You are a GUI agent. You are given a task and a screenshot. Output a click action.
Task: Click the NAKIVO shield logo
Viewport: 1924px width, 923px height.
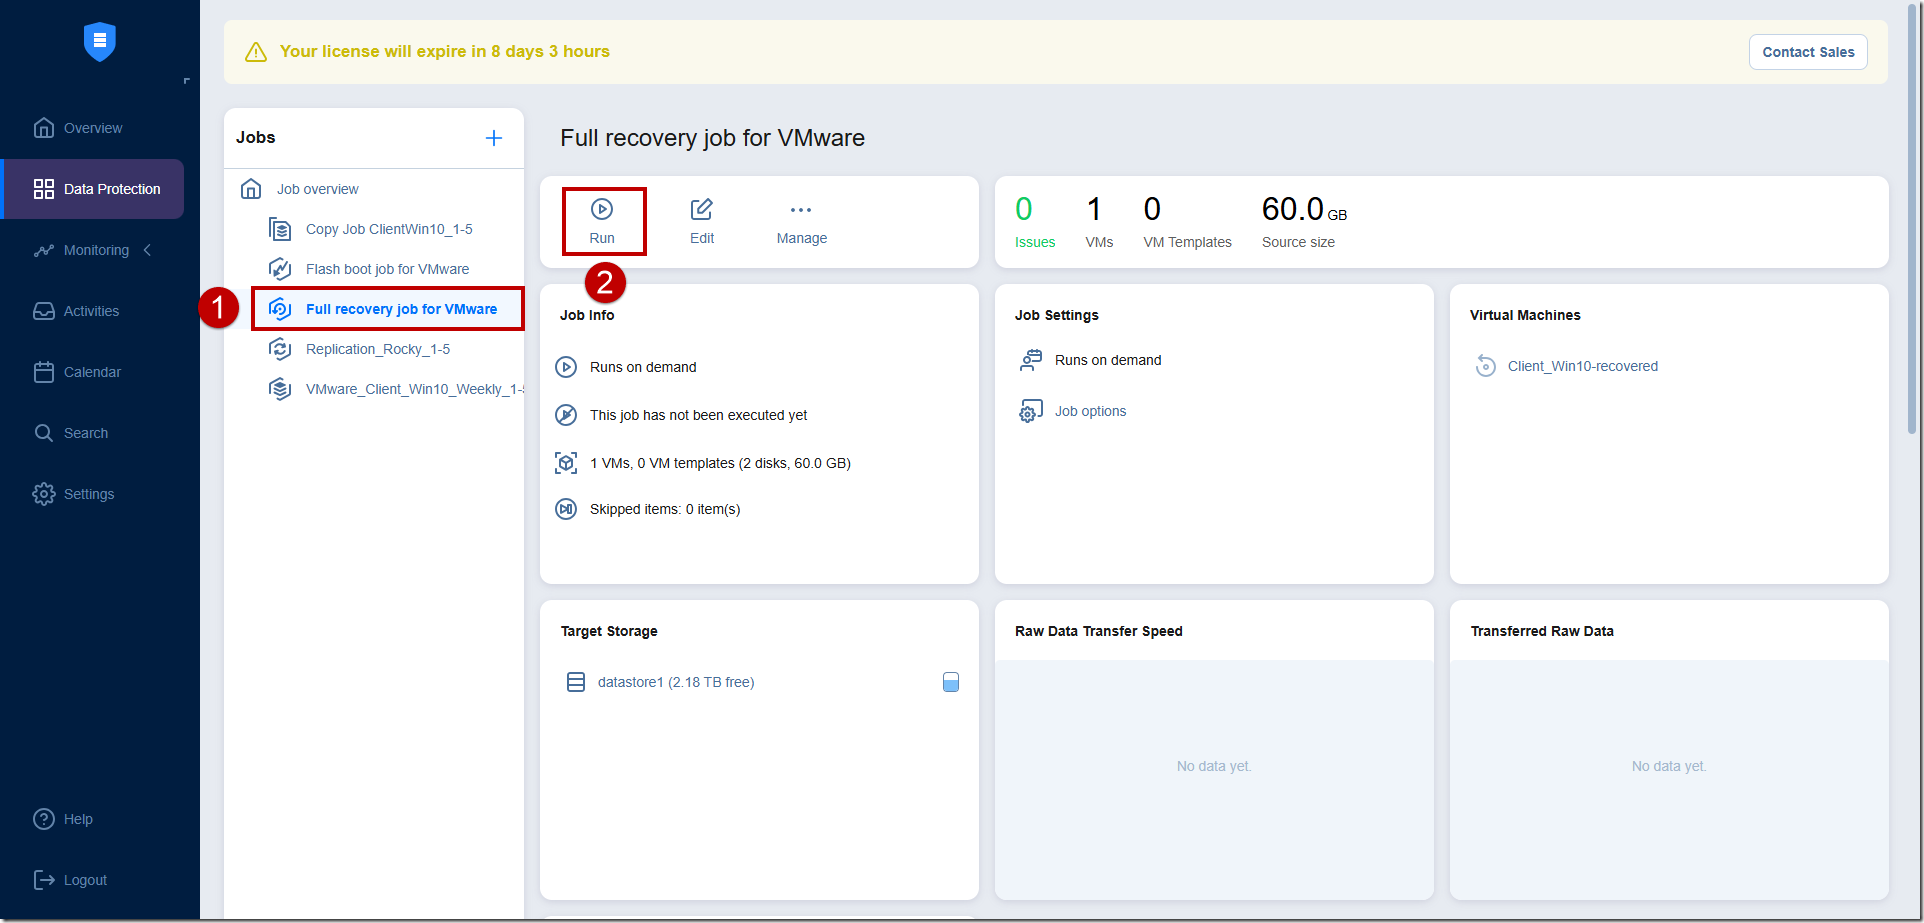[x=100, y=42]
